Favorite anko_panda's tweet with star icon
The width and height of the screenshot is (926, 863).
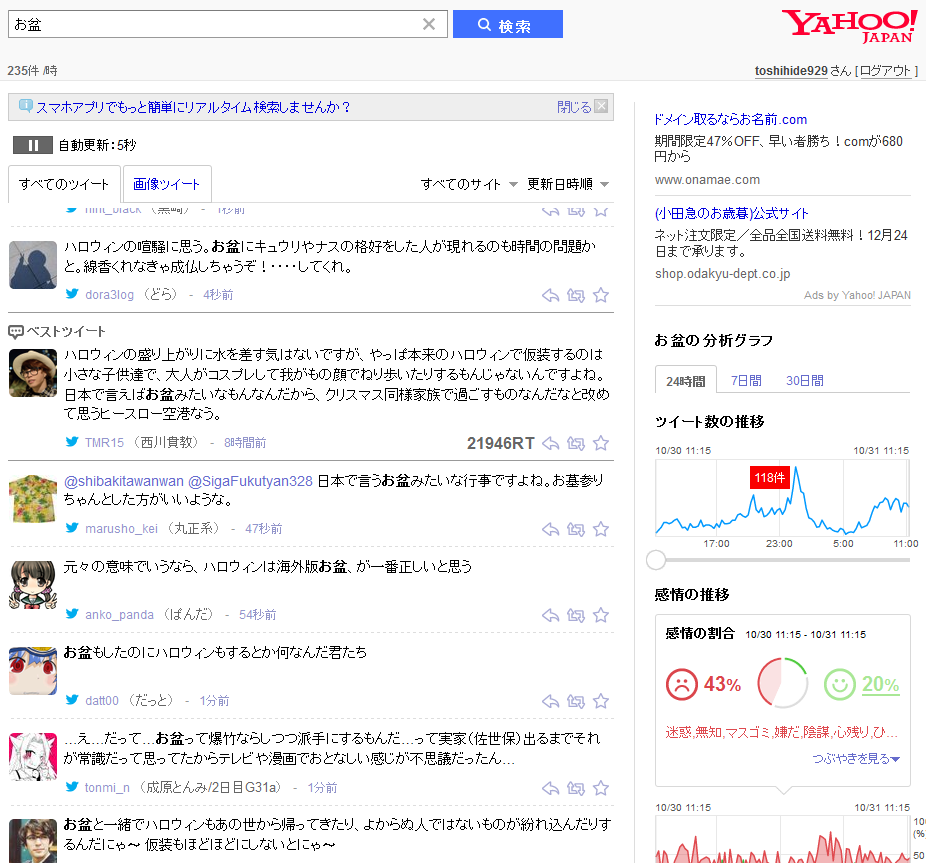pos(601,615)
